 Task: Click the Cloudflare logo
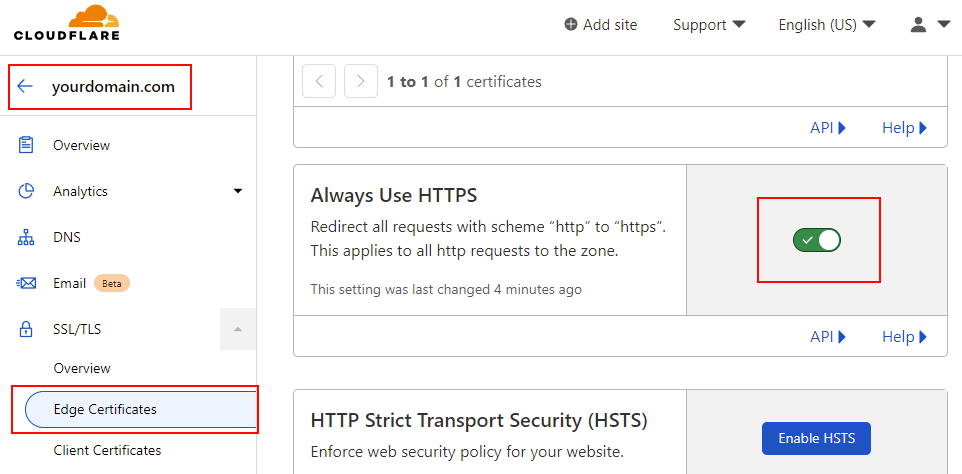click(67, 24)
